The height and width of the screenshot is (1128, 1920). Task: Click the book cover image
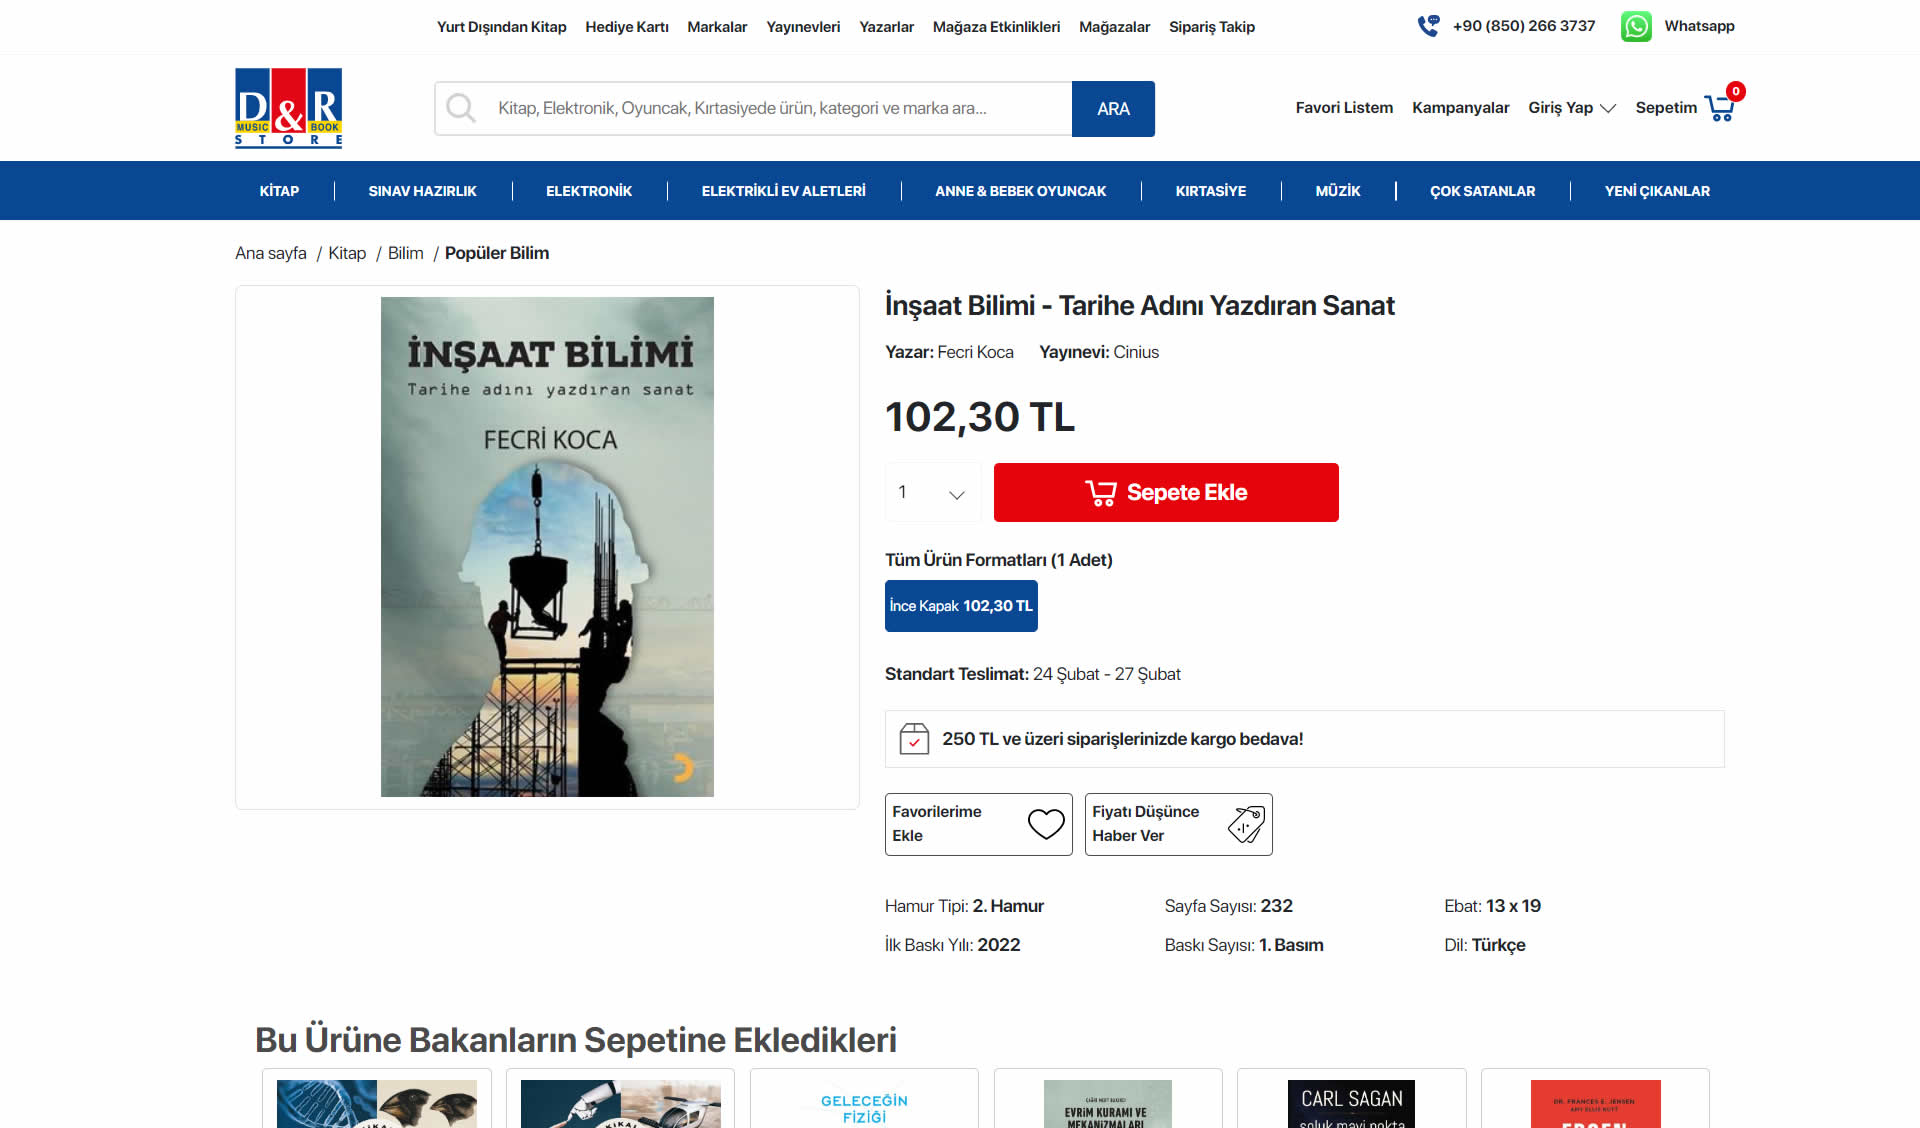(x=547, y=547)
